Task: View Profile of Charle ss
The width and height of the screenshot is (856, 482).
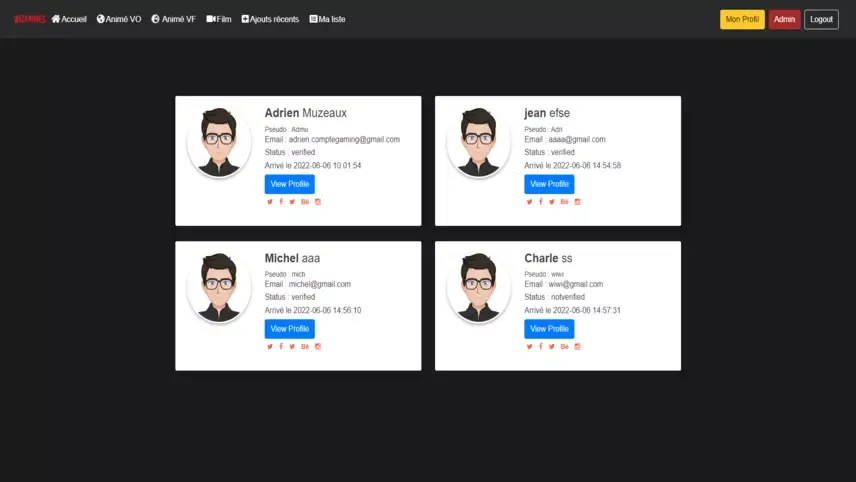Action: pyautogui.click(x=549, y=329)
